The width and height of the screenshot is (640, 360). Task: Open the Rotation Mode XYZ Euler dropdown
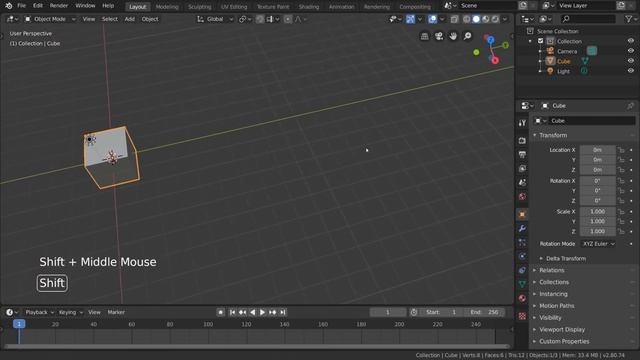click(598, 244)
